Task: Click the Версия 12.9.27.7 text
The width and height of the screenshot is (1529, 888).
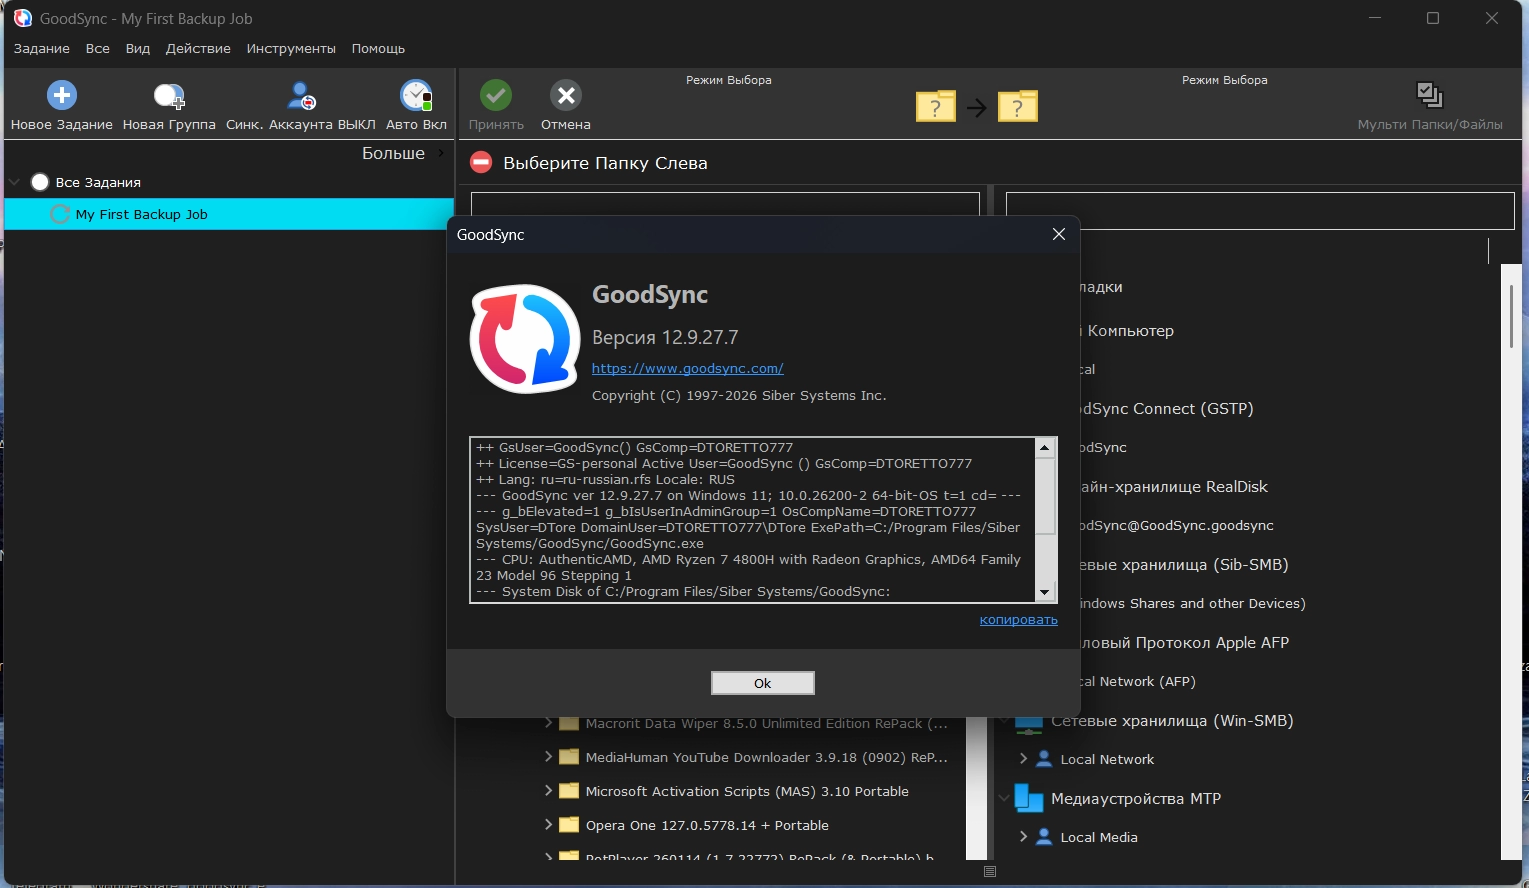Action: [x=665, y=337]
